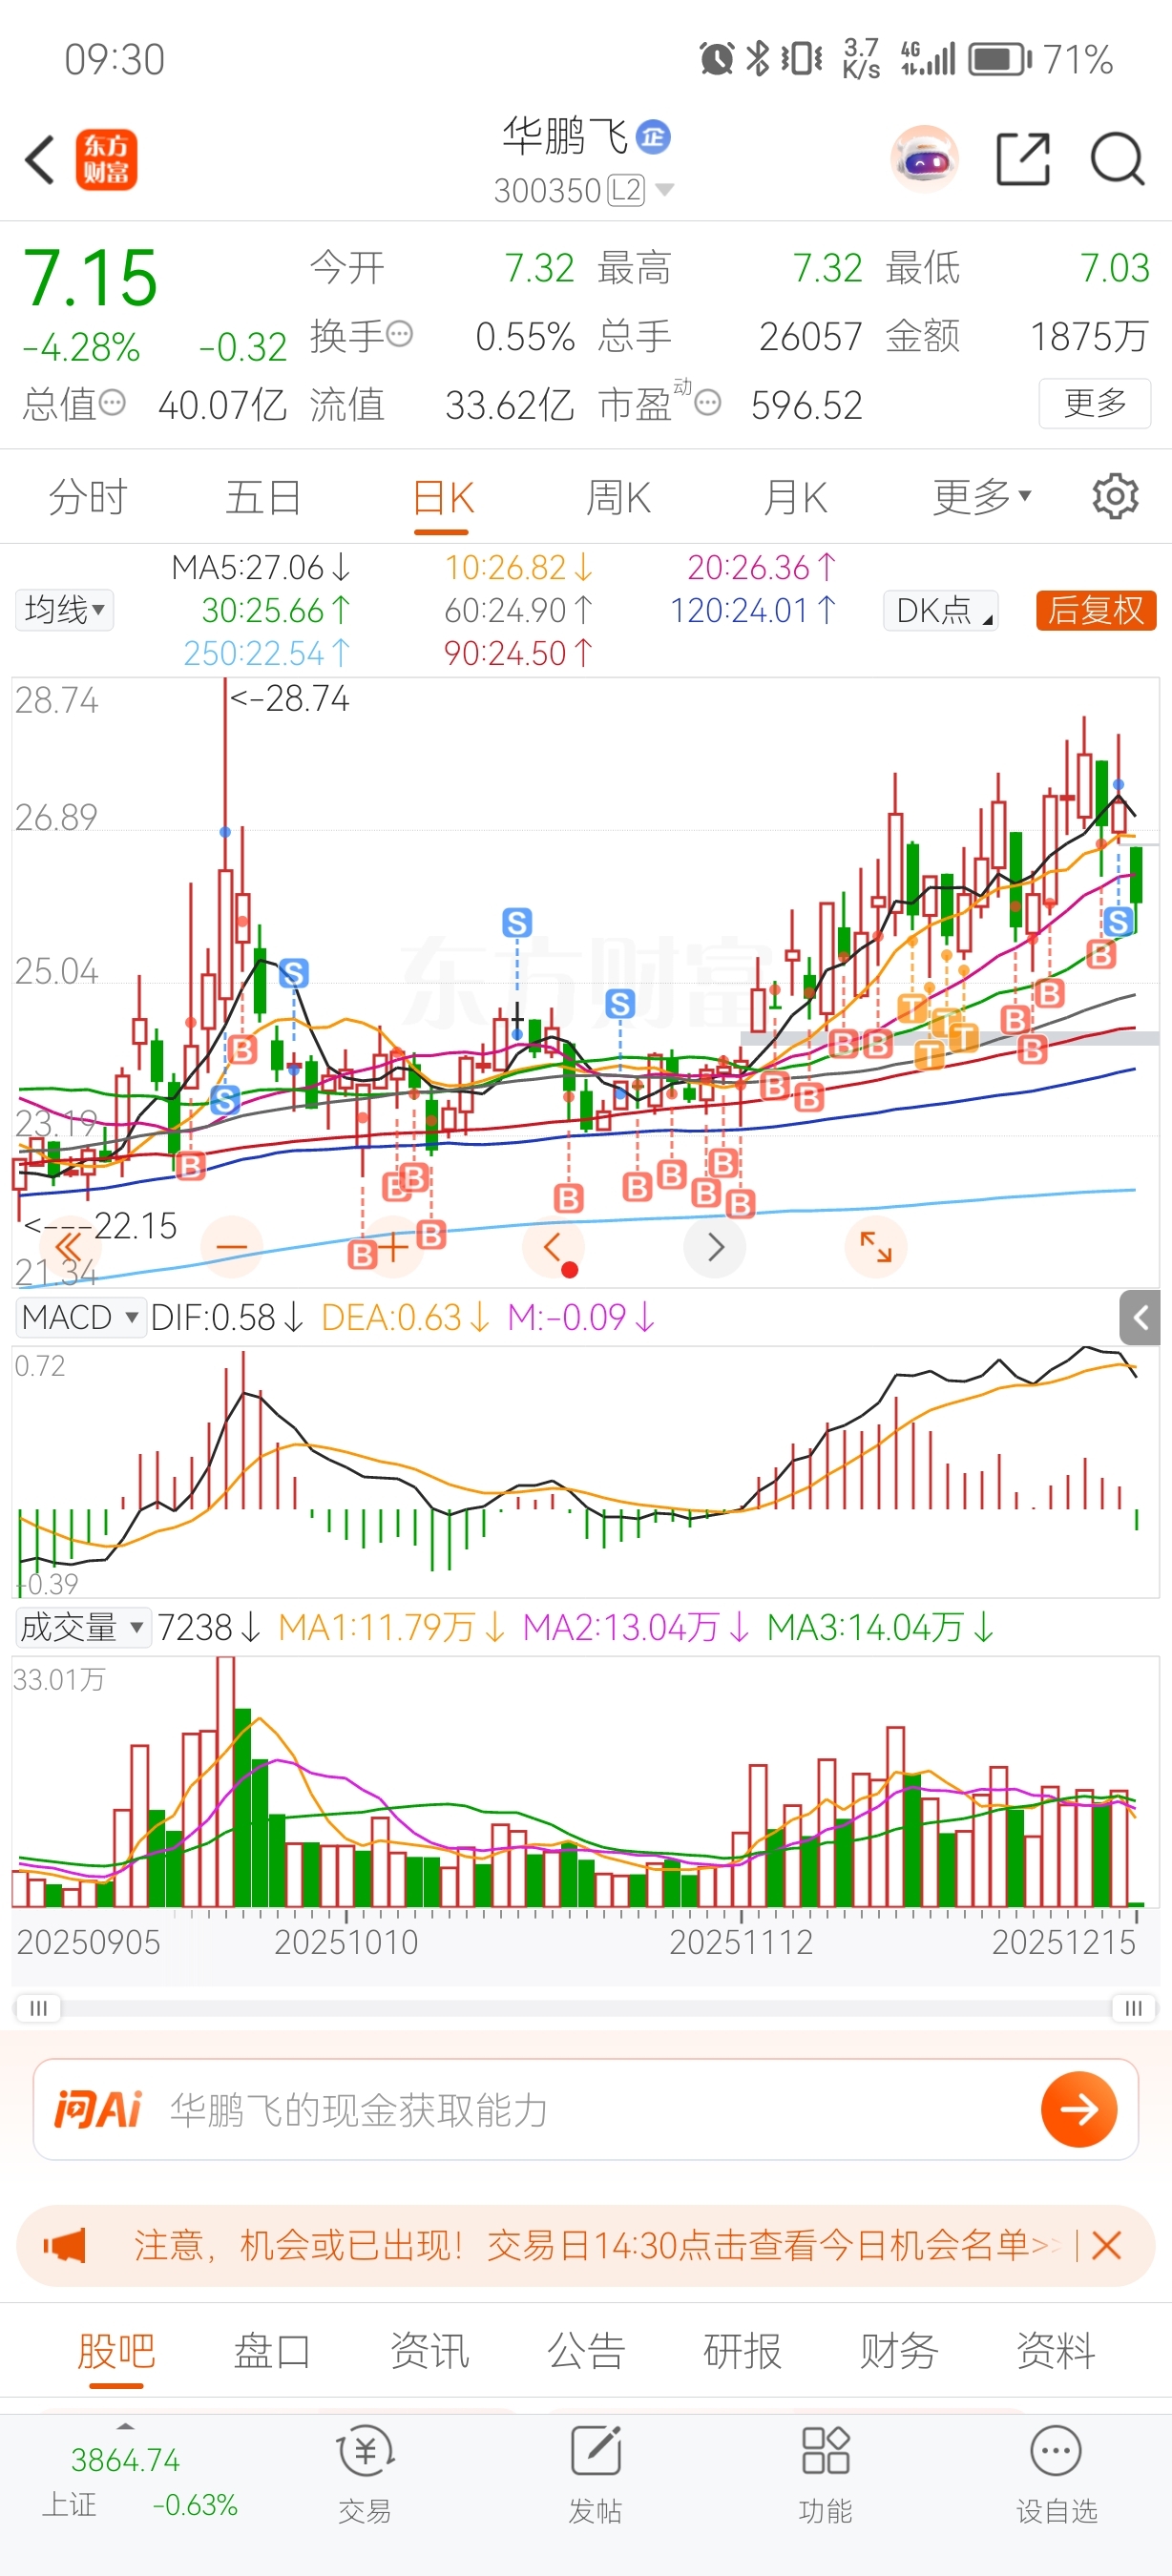Tap the L2 level badge

626,190
